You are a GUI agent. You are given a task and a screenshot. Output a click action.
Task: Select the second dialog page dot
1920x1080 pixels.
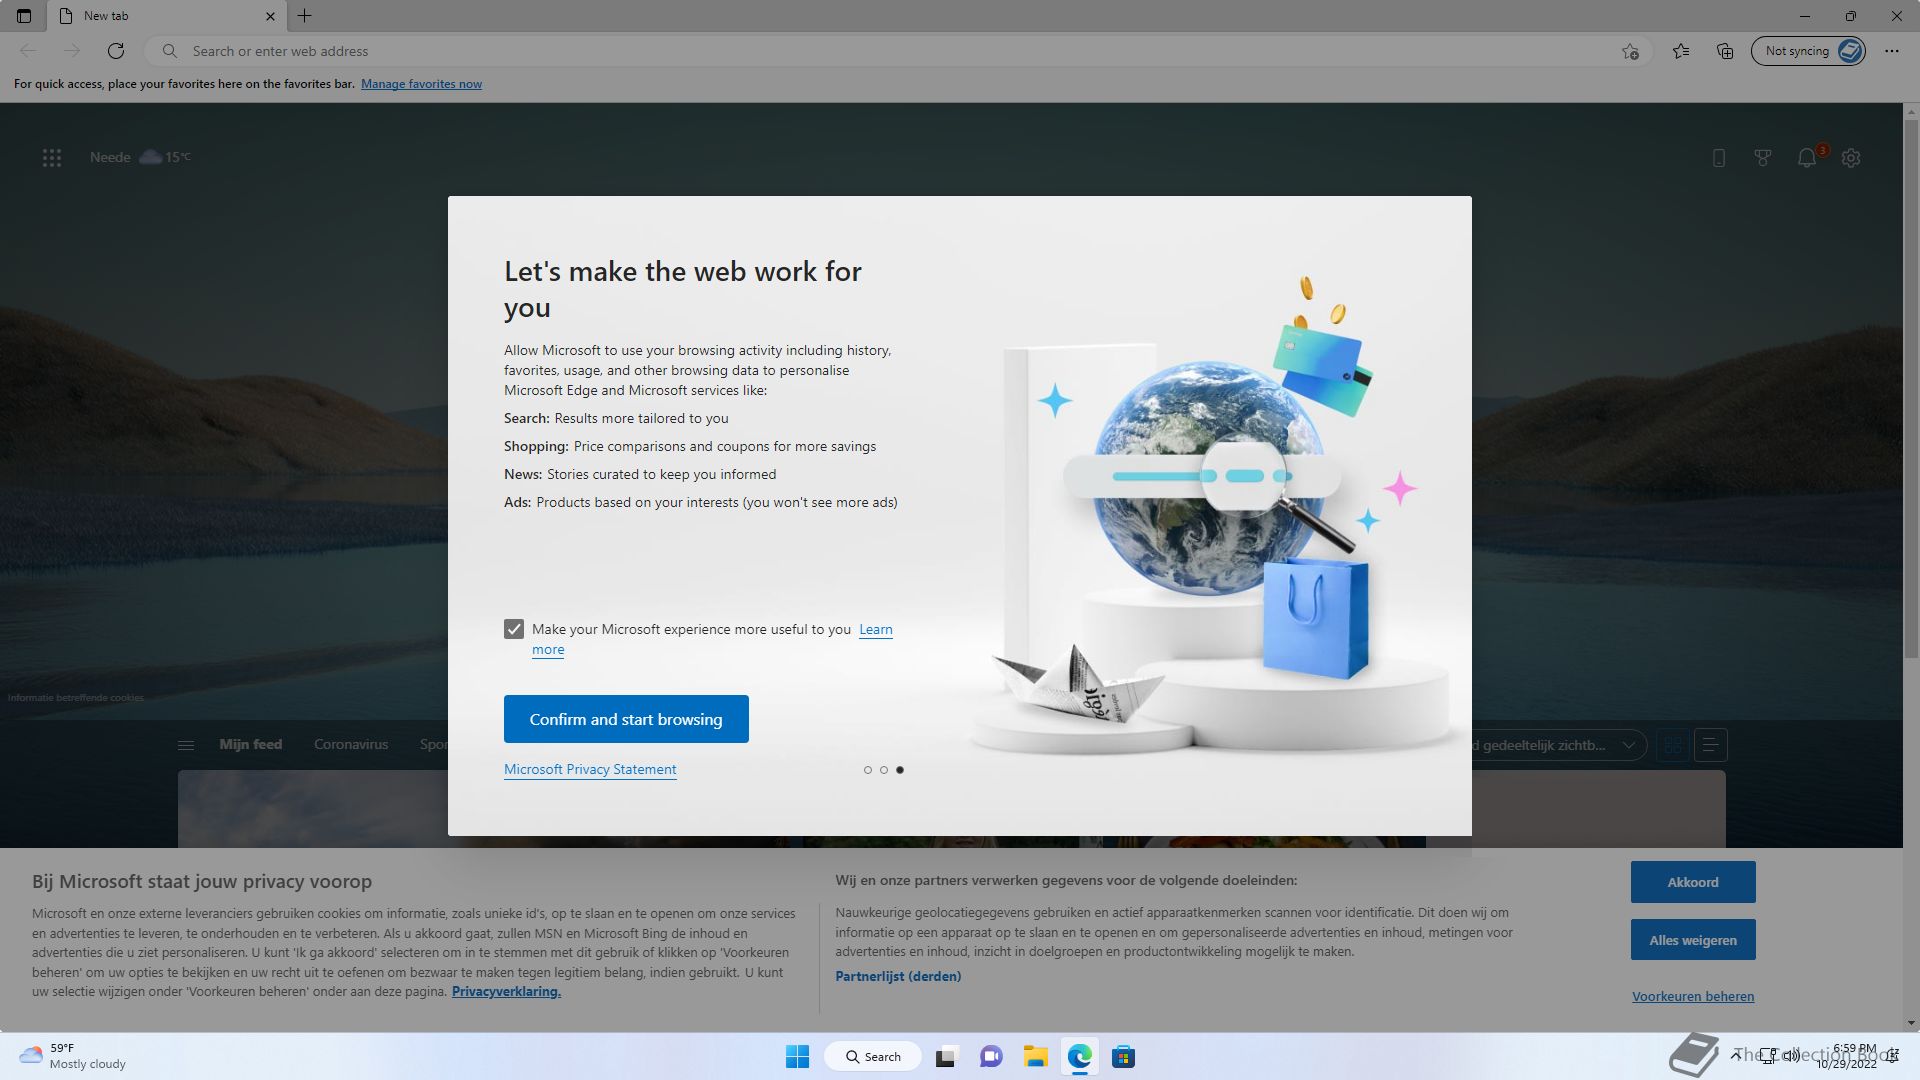(884, 770)
